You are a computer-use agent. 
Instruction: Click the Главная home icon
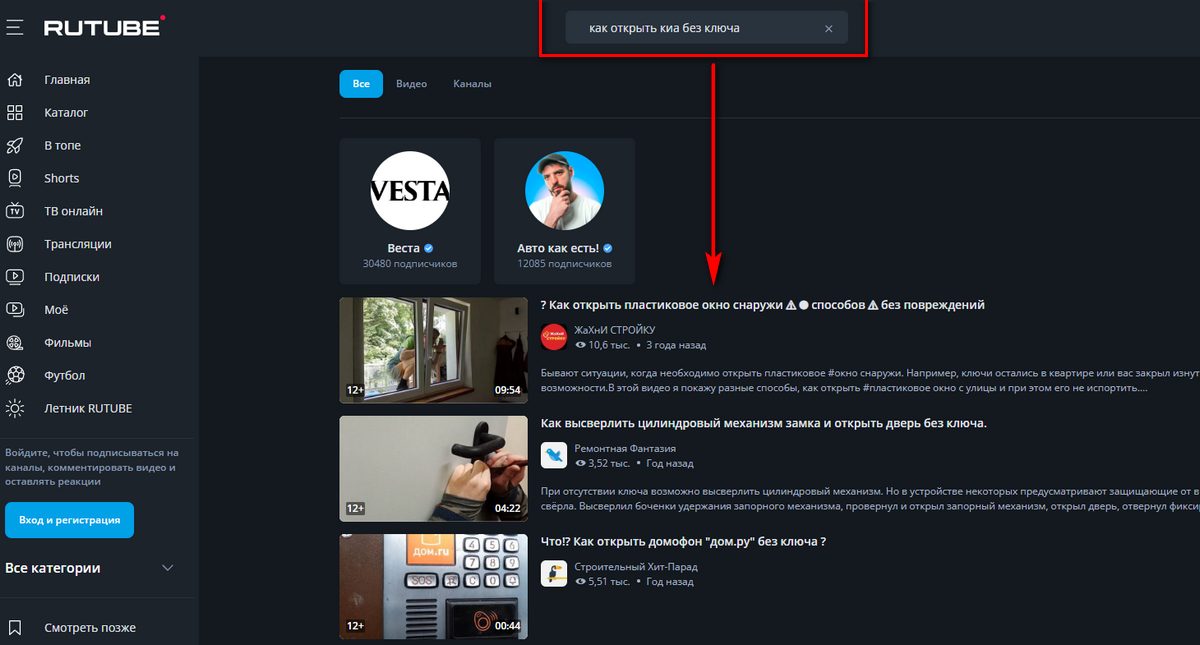pos(15,80)
